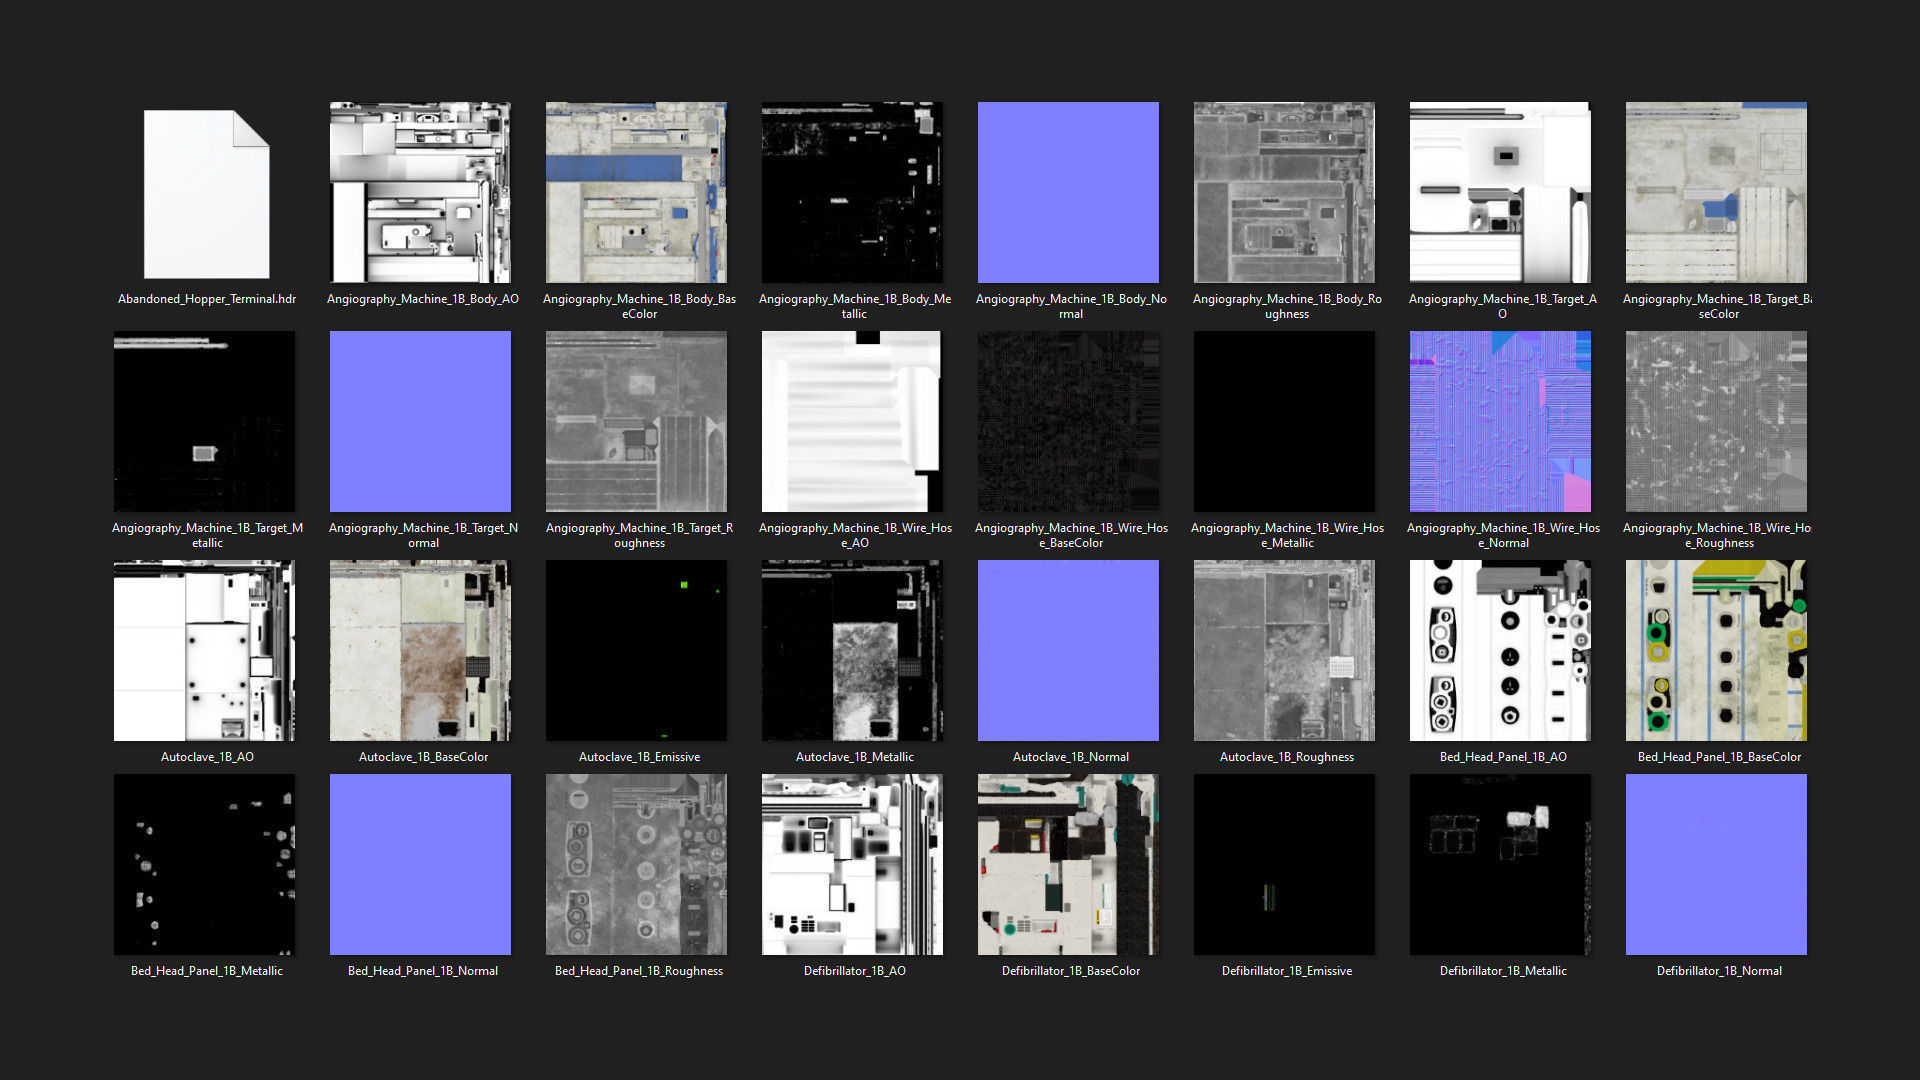Select the Autoclave_1B_Emissive thumbnail

click(x=636, y=650)
